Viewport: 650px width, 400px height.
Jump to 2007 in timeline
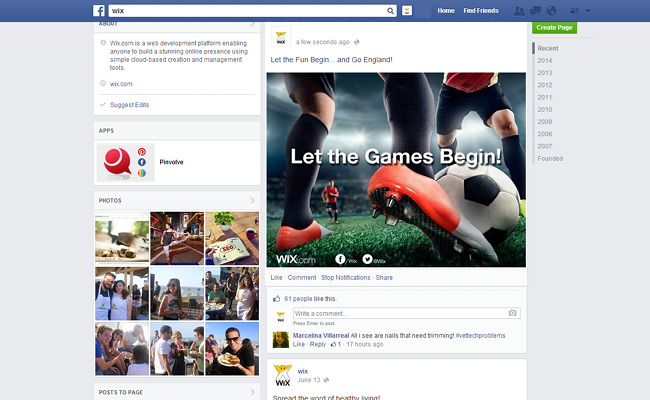coord(545,146)
